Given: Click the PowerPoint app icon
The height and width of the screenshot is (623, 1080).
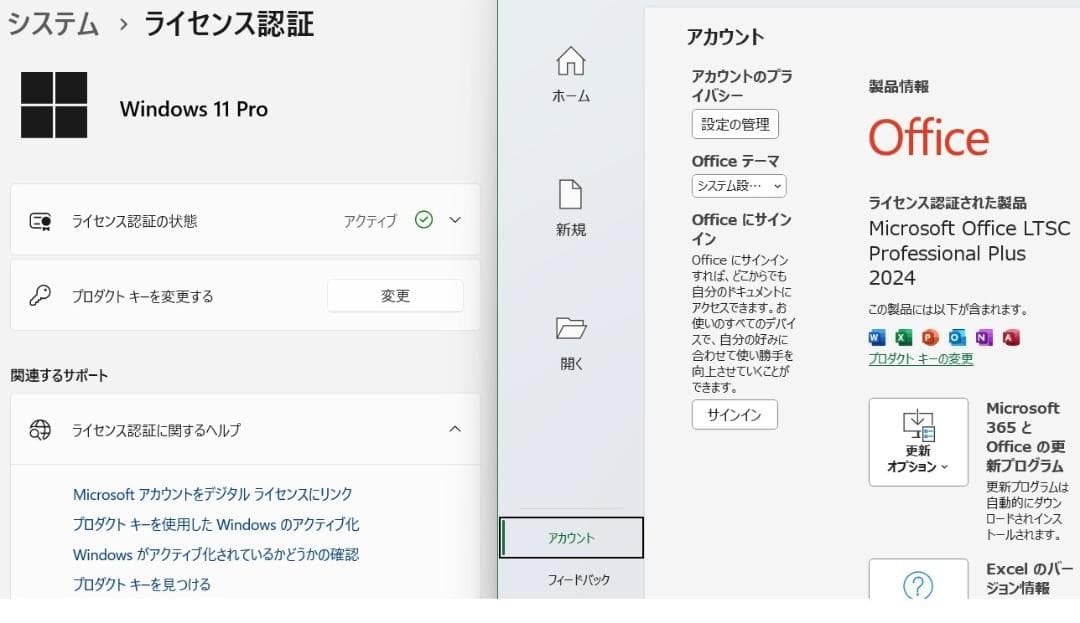Looking at the screenshot, I should click(930, 338).
